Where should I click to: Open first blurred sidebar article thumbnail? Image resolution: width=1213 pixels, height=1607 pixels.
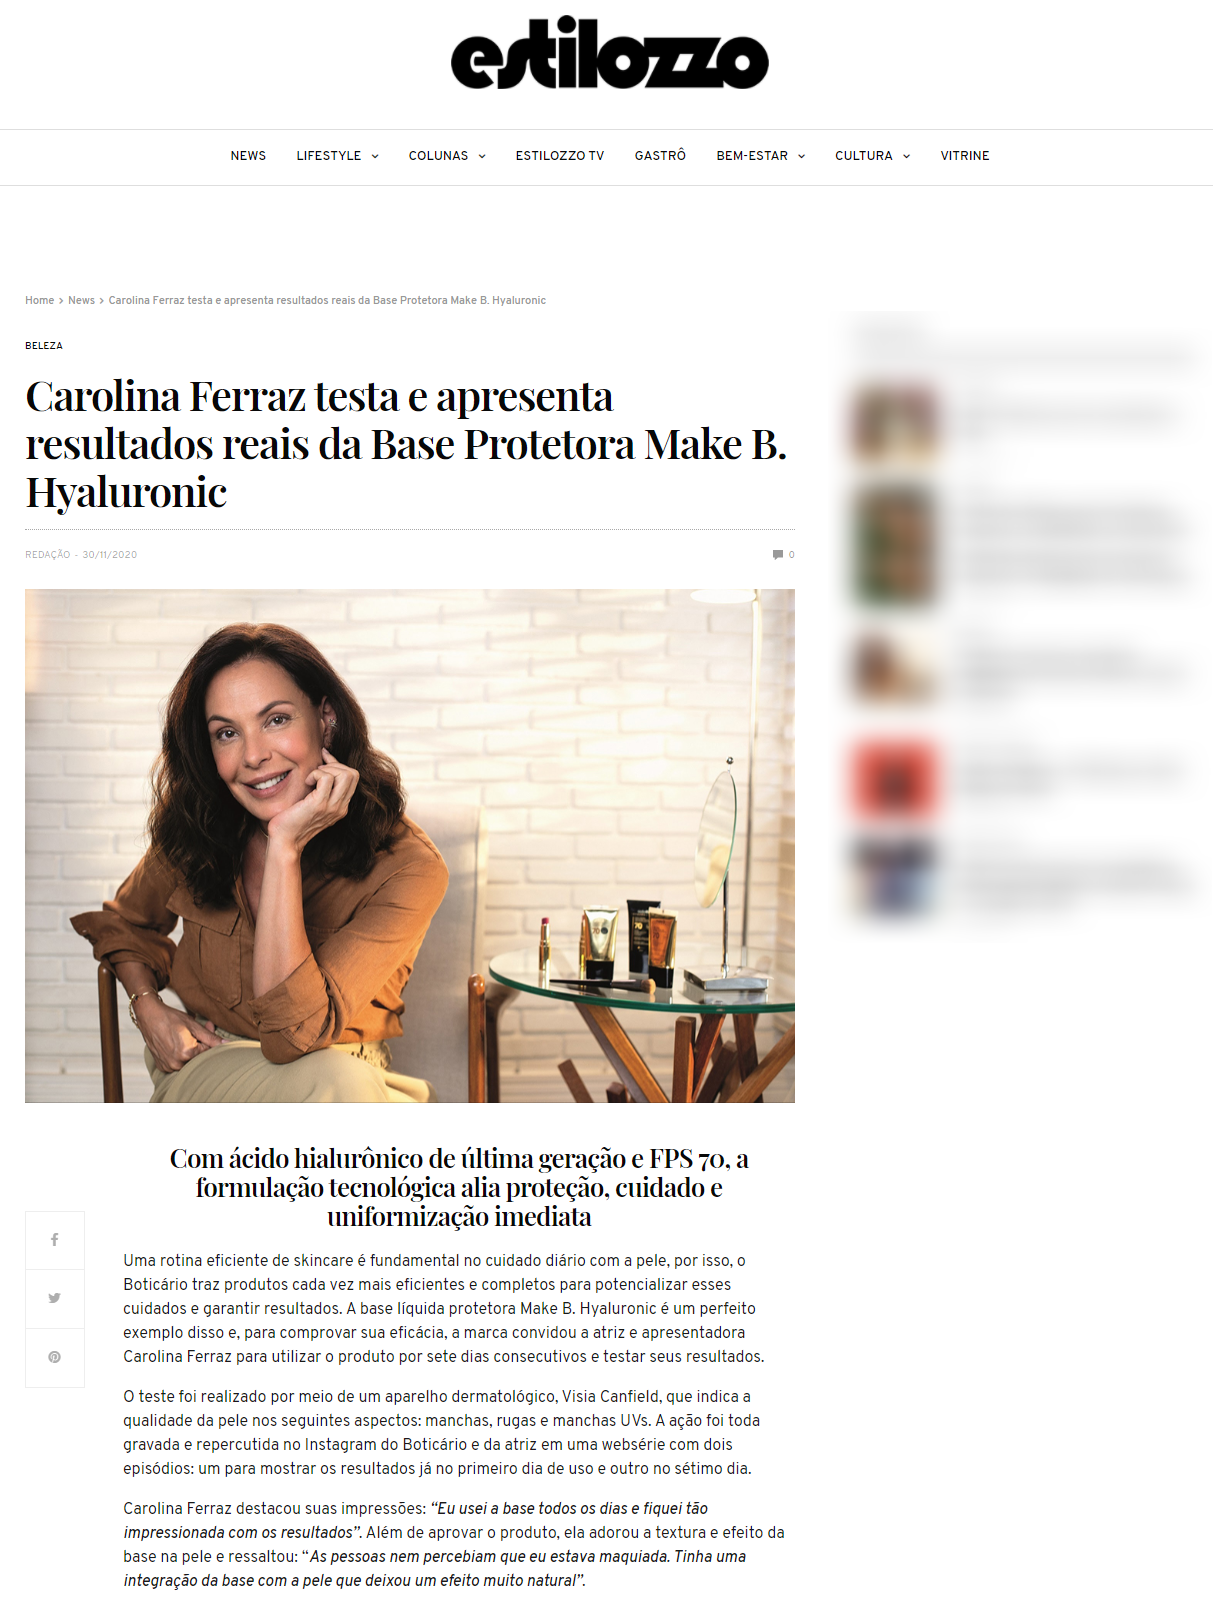tap(895, 423)
